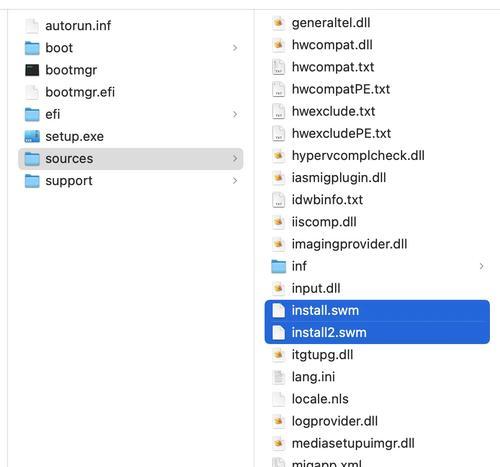
Task: Select the generaltel.dll file icon
Action: pos(279,23)
